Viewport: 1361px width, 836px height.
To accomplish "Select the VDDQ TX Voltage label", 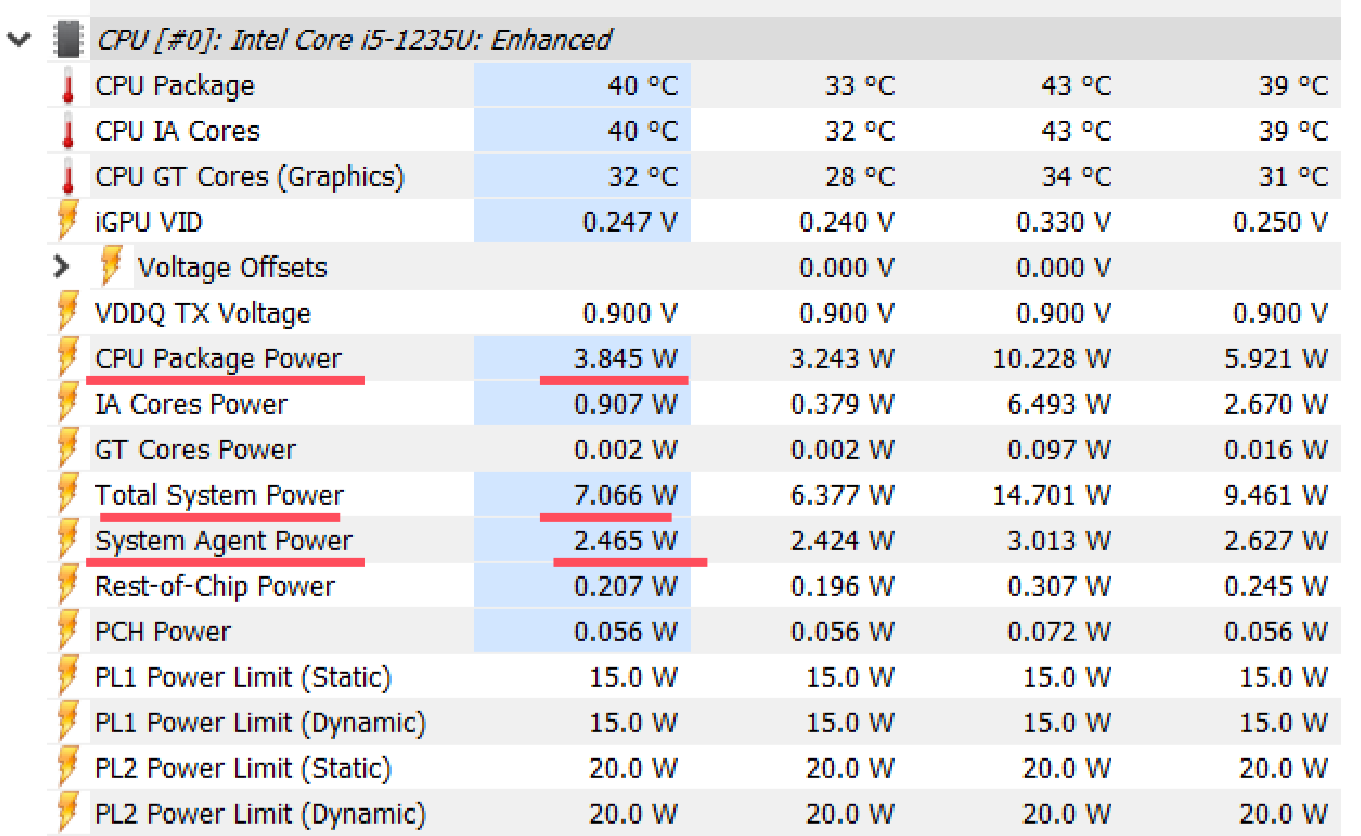I will (x=203, y=314).
